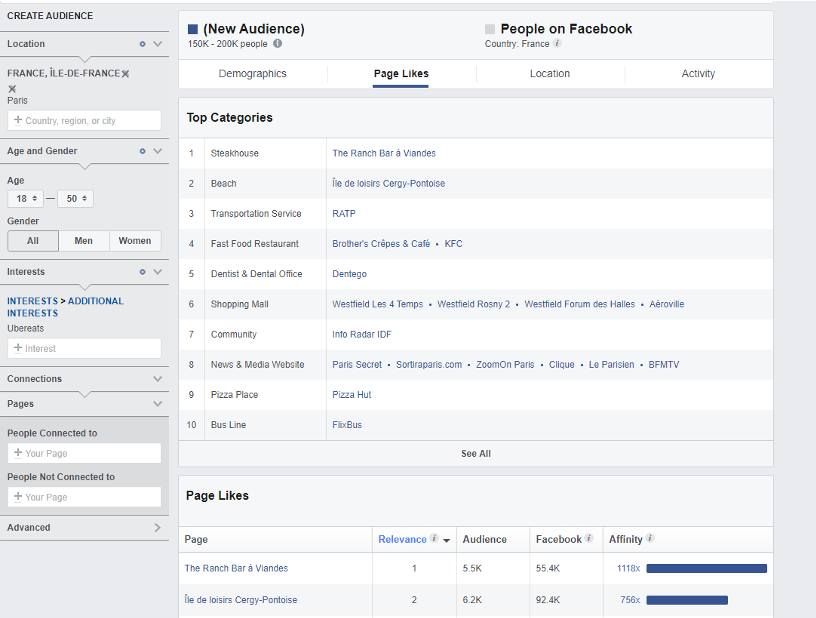Image resolution: width=816 pixels, height=618 pixels.
Task: Open Westfield Les 4 Temps link
Action: pyautogui.click(x=378, y=304)
